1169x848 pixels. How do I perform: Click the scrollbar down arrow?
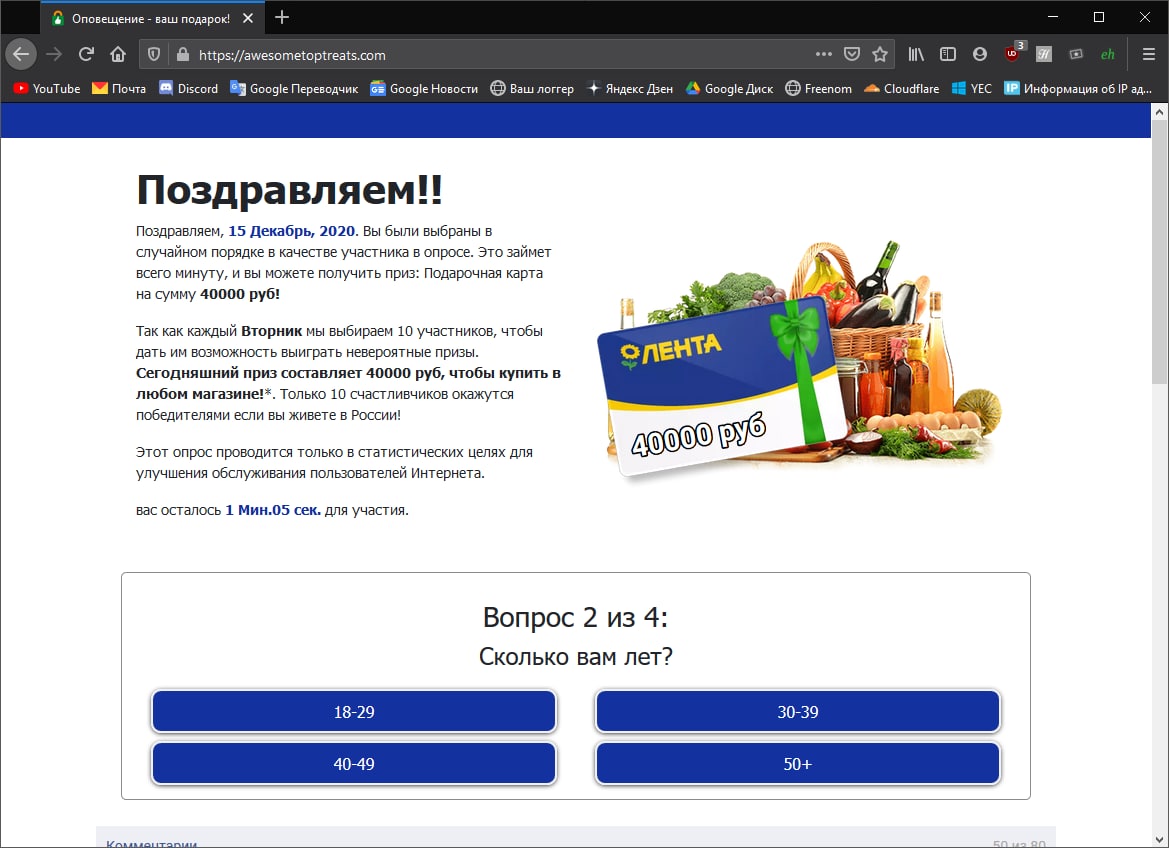tap(1159, 840)
